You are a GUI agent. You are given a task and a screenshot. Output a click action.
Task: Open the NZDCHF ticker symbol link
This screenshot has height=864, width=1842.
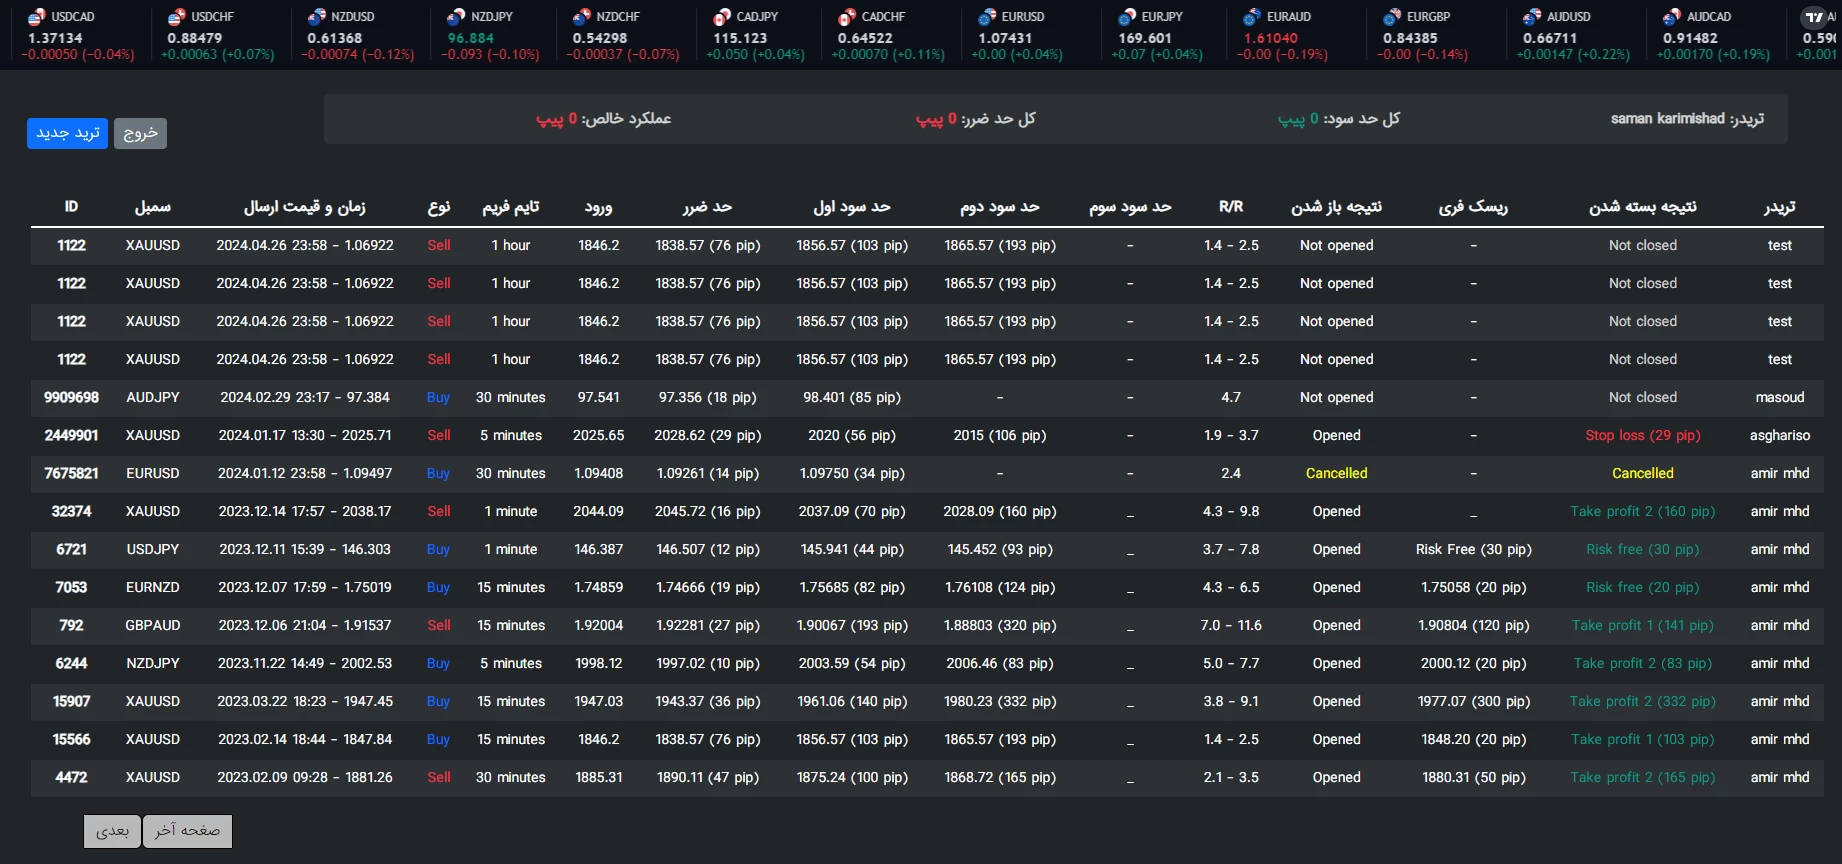617,17
